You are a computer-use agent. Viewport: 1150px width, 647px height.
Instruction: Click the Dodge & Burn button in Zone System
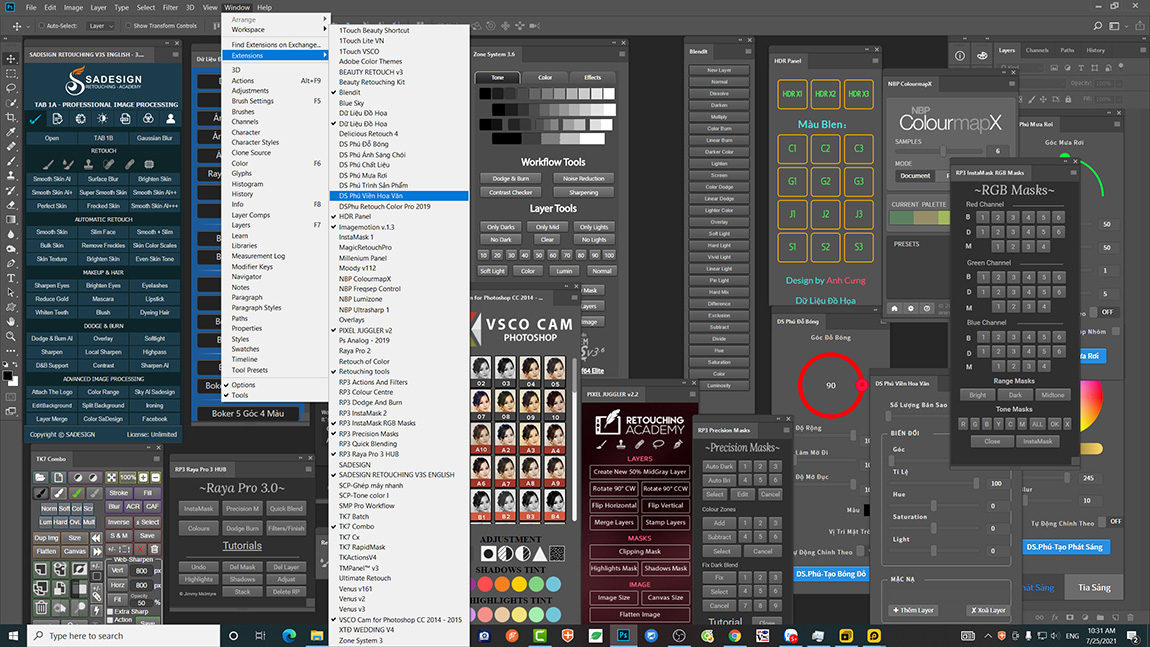click(510, 178)
